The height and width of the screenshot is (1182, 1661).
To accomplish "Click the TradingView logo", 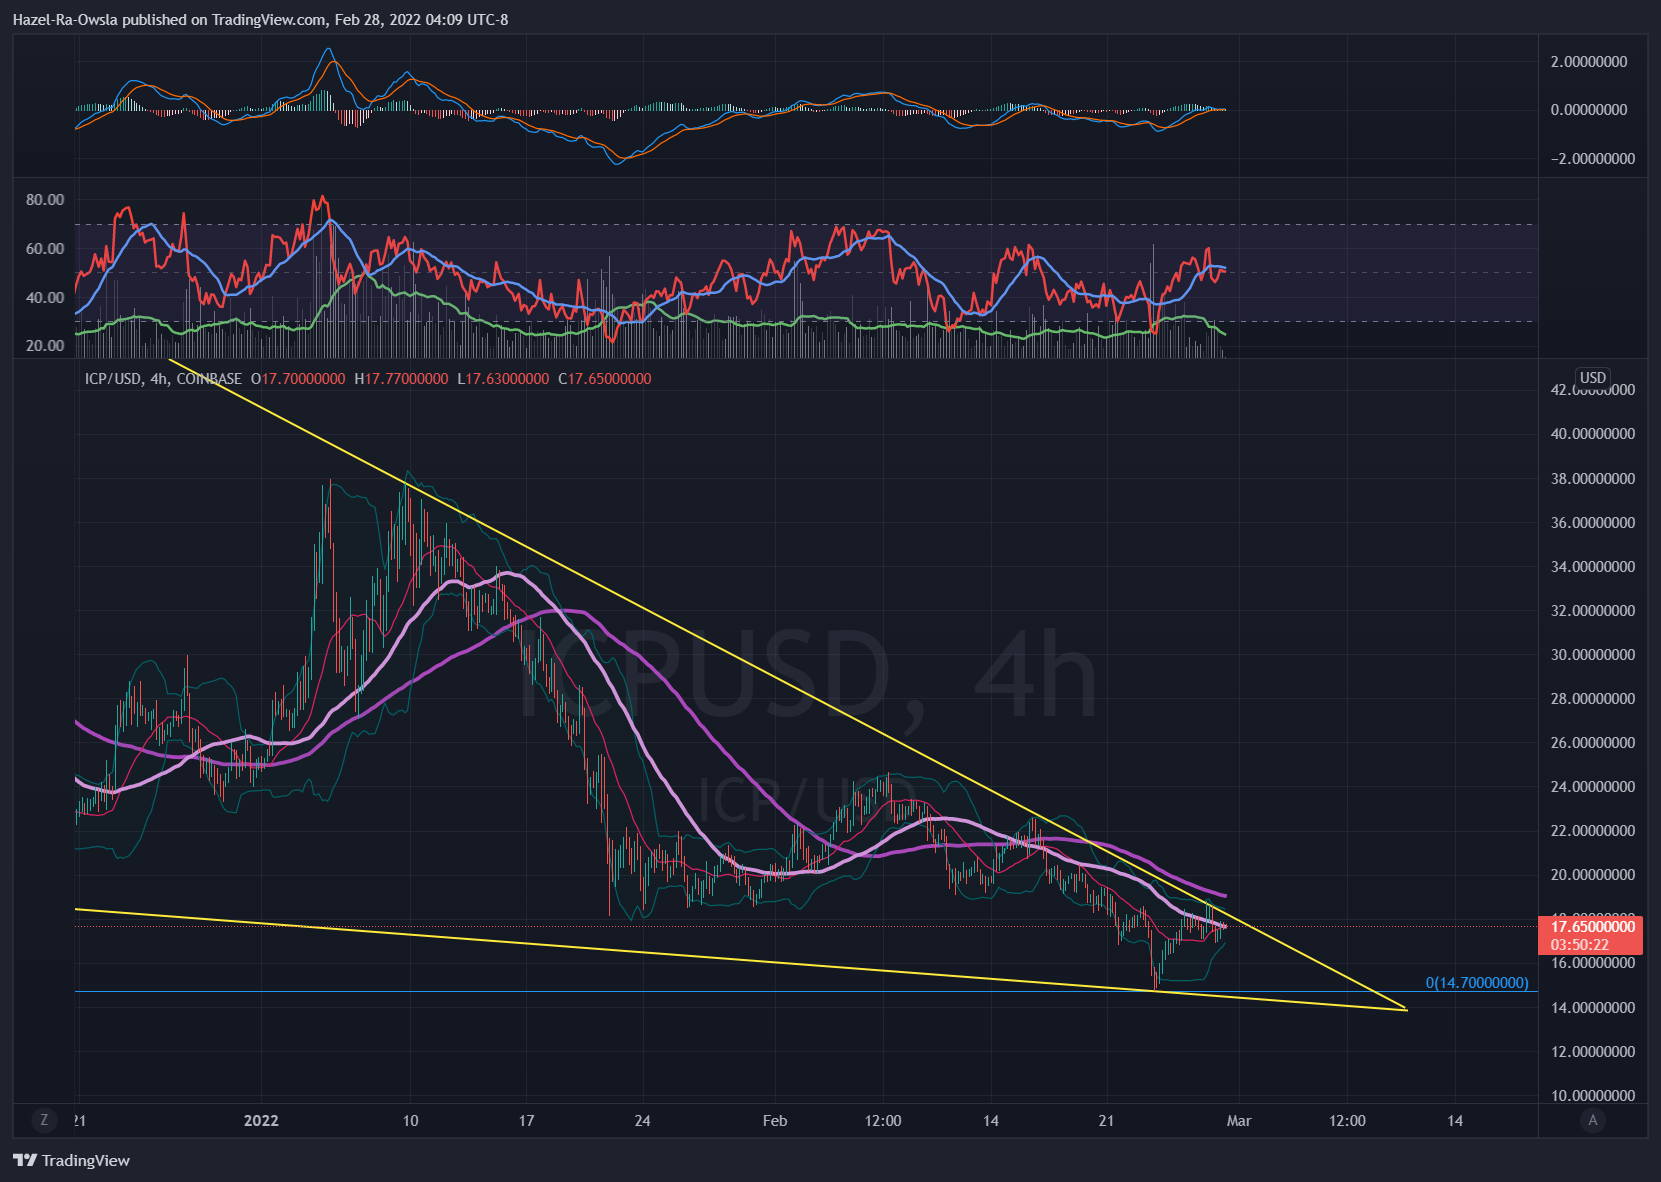I will point(72,1160).
